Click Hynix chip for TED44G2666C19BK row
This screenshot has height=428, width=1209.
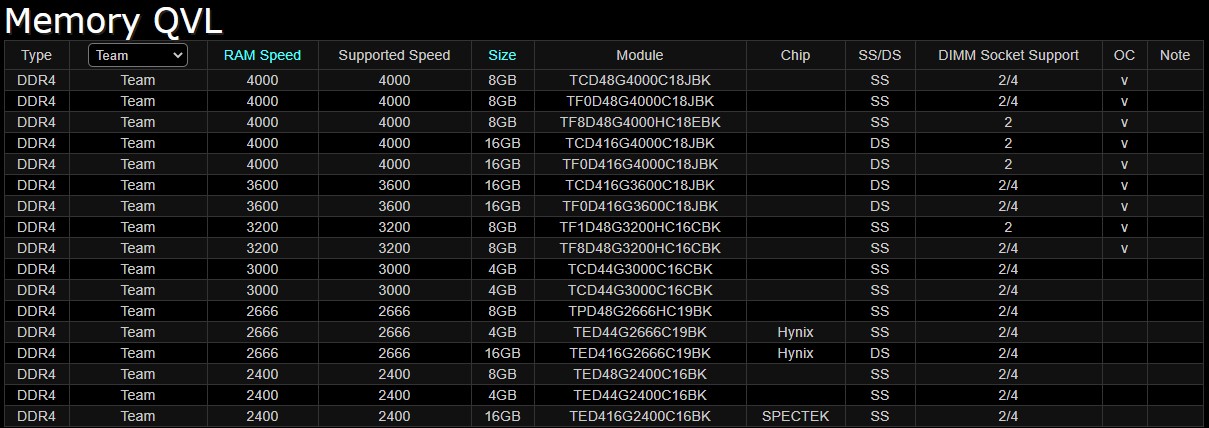coord(795,332)
